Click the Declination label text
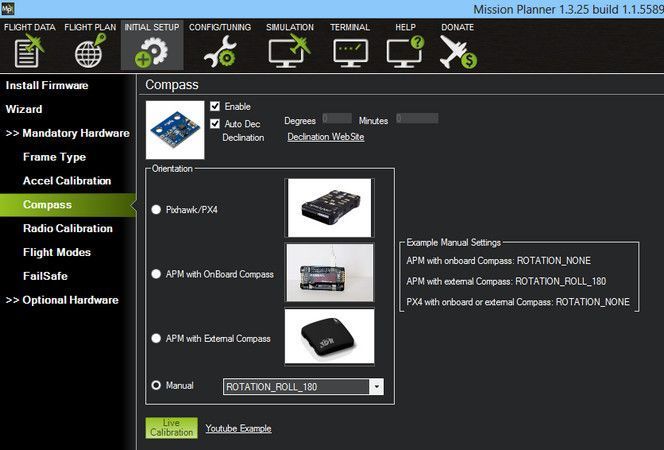The image size is (664, 450). (x=243, y=138)
